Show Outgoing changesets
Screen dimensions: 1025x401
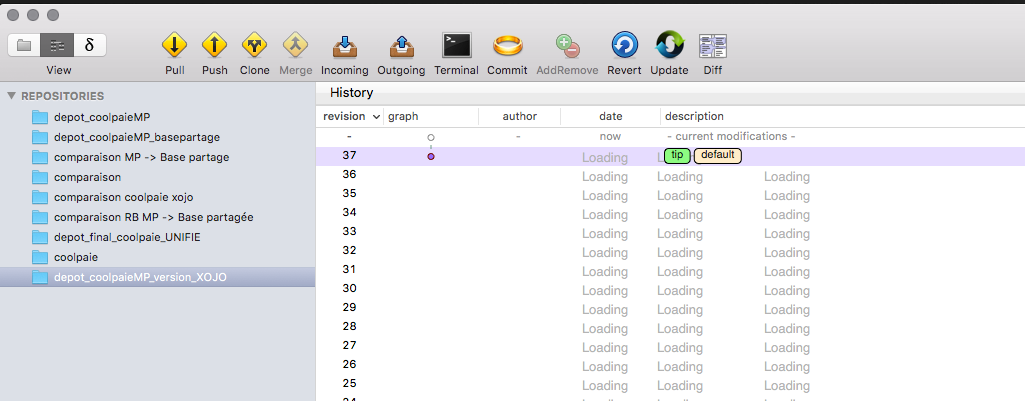tap(401, 46)
